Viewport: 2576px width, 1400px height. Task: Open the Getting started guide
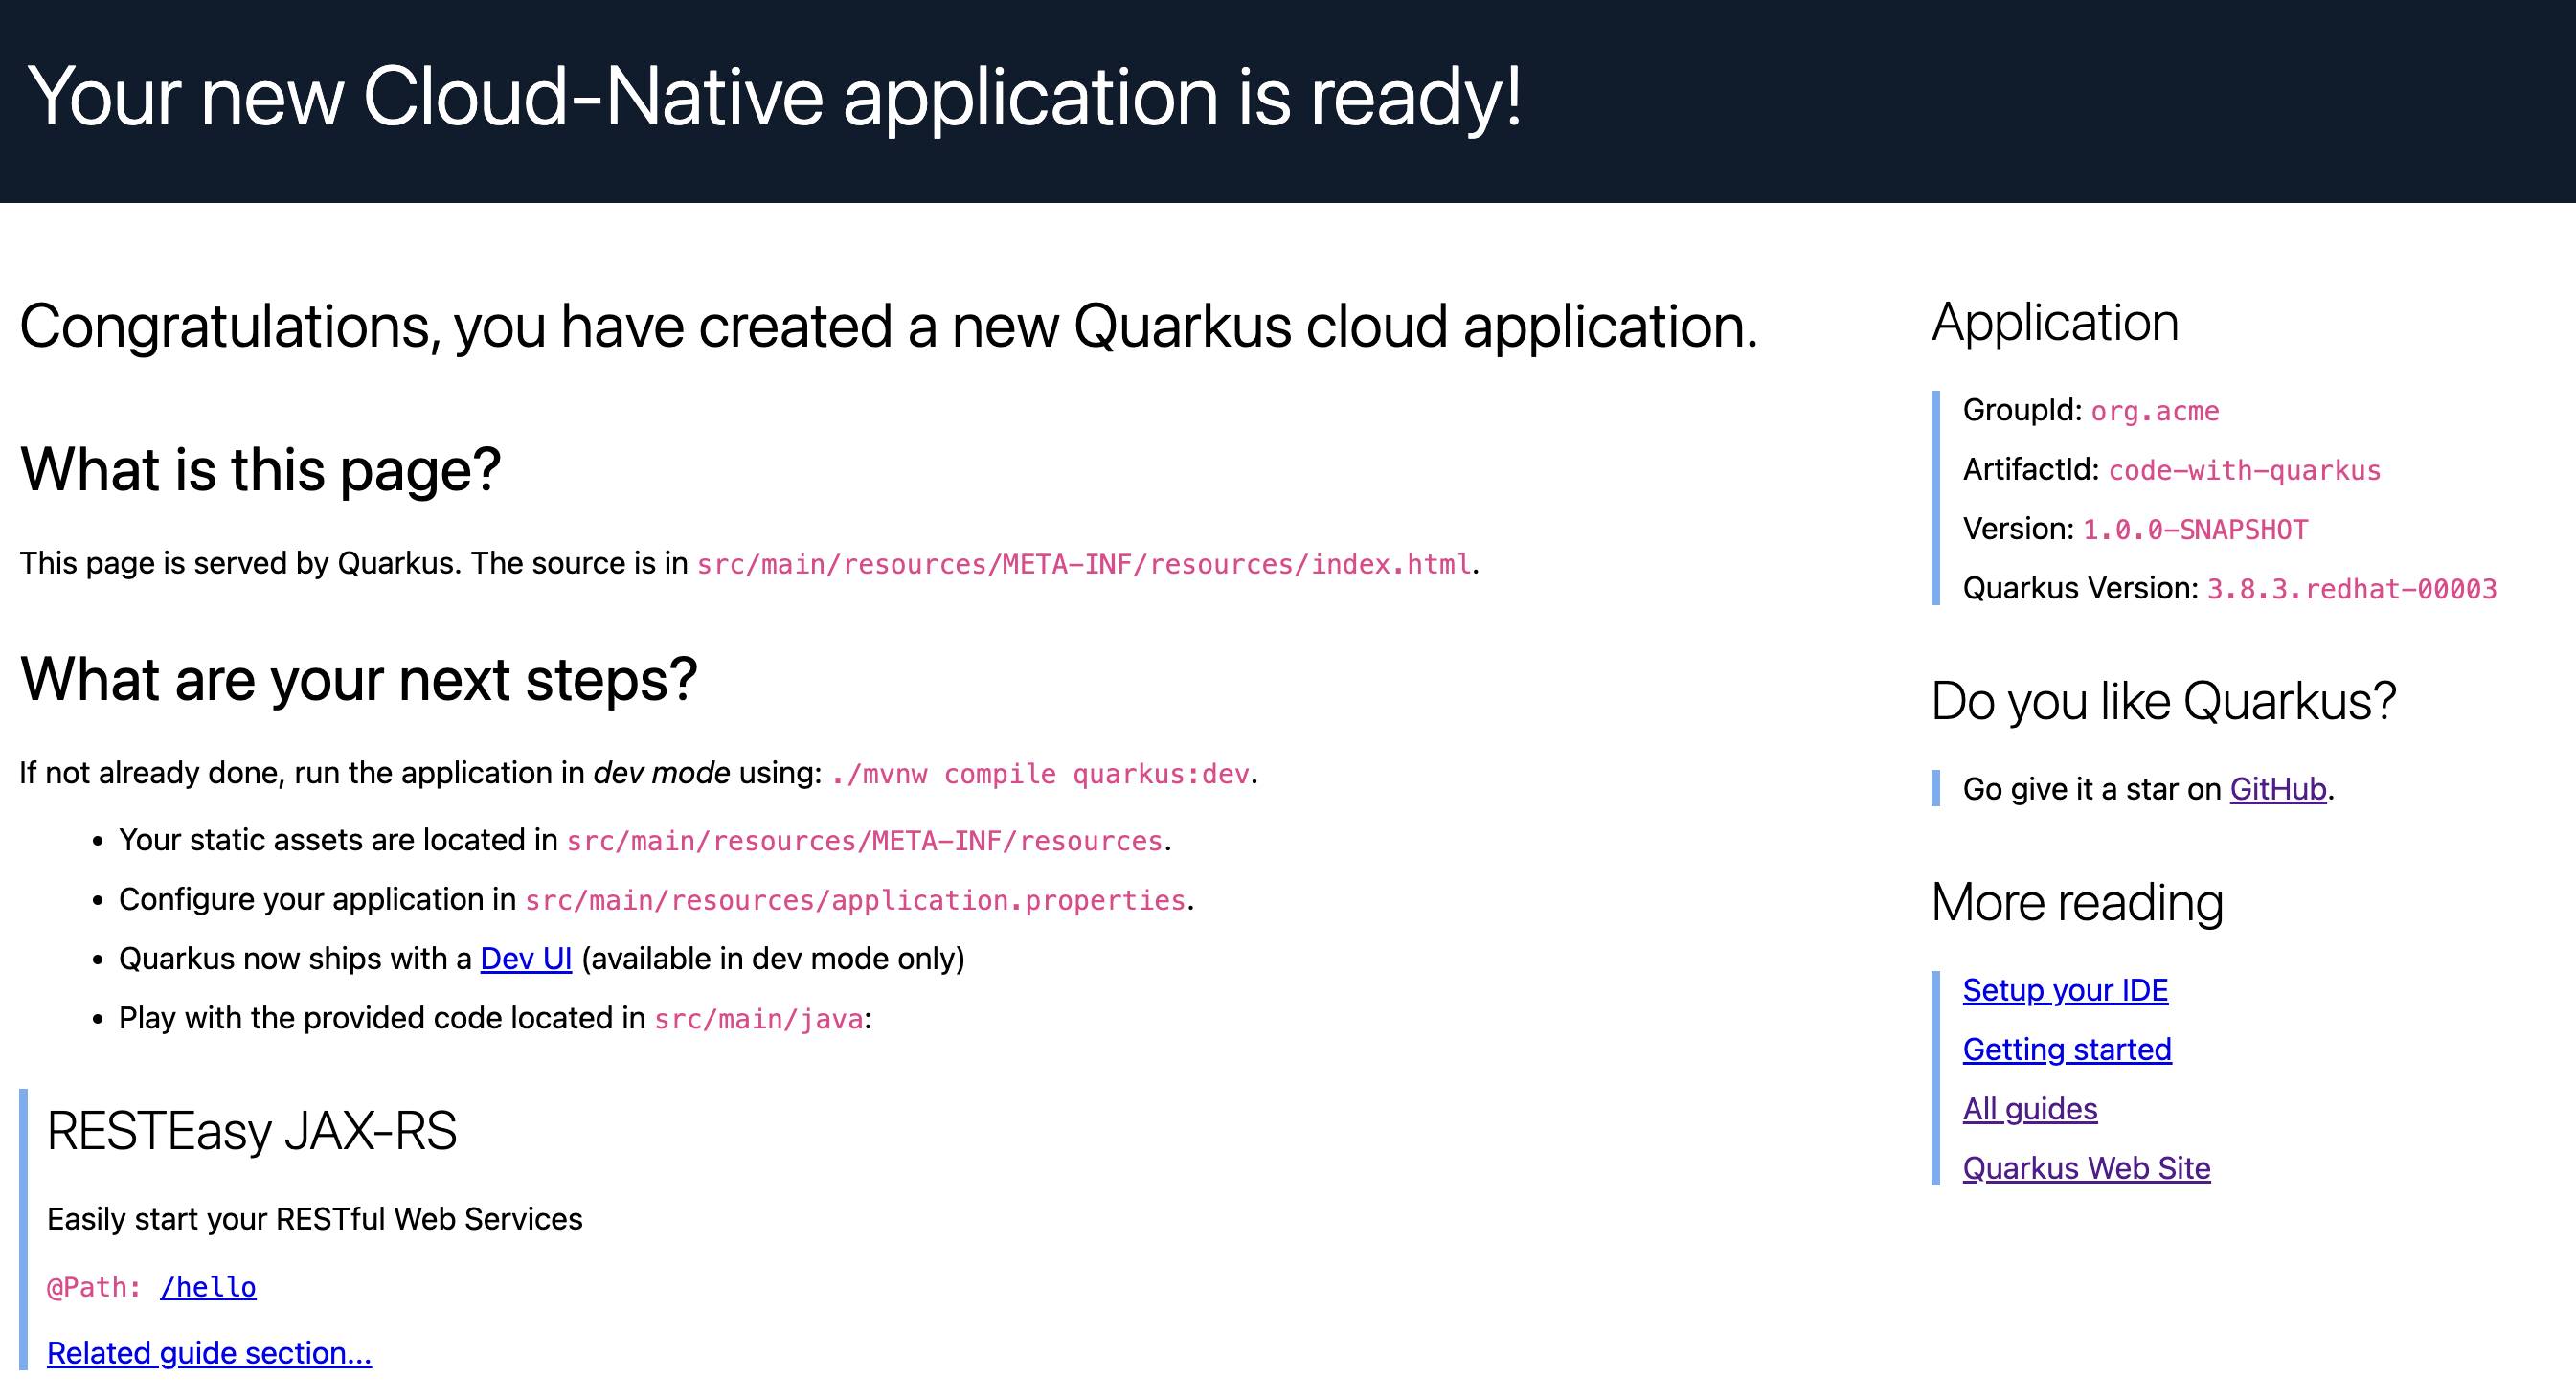(2067, 1049)
